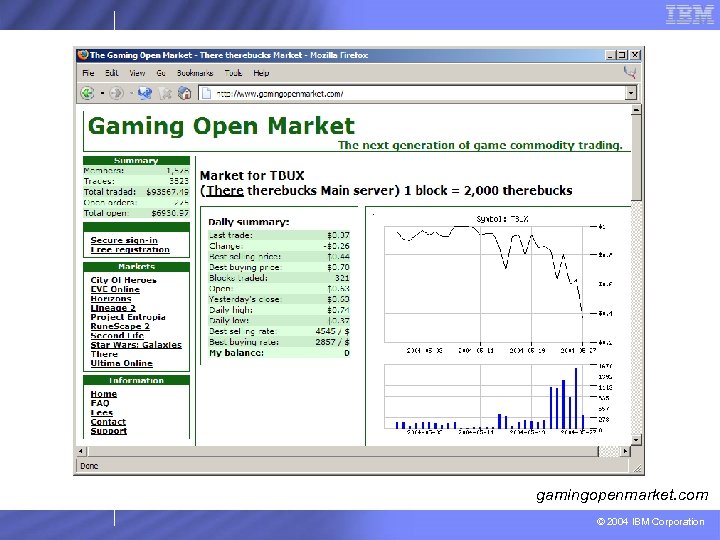Image resolution: width=720 pixels, height=540 pixels.
Task: Open the Tools menu
Action: coord(233,73)
